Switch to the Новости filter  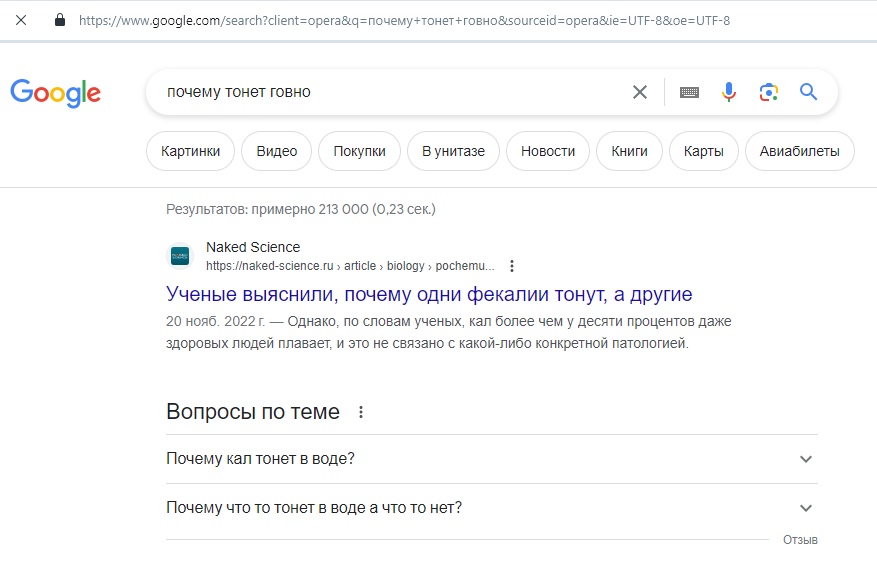[x=548, y=151]
